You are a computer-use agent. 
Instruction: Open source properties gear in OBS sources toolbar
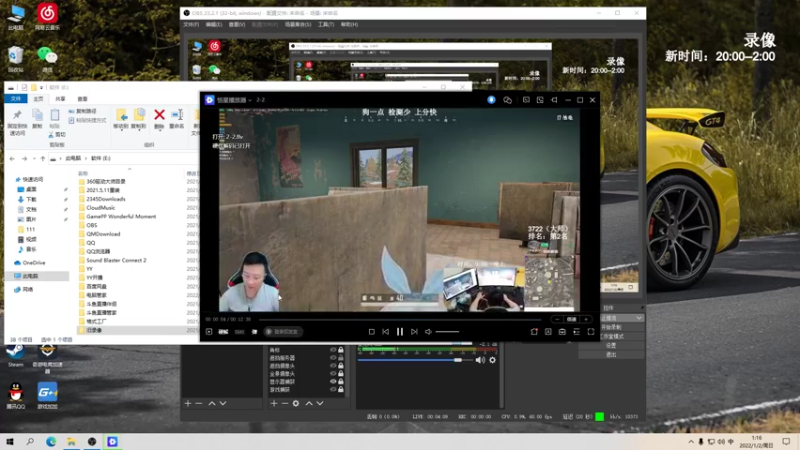tap(296, 403)
